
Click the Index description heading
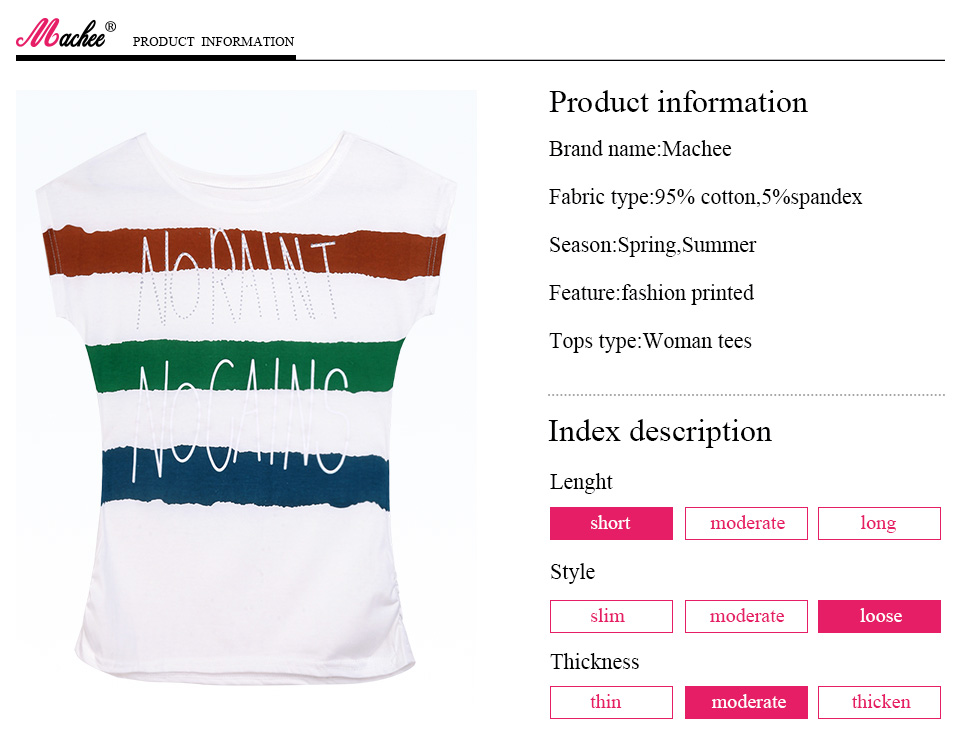pos(660,431)
